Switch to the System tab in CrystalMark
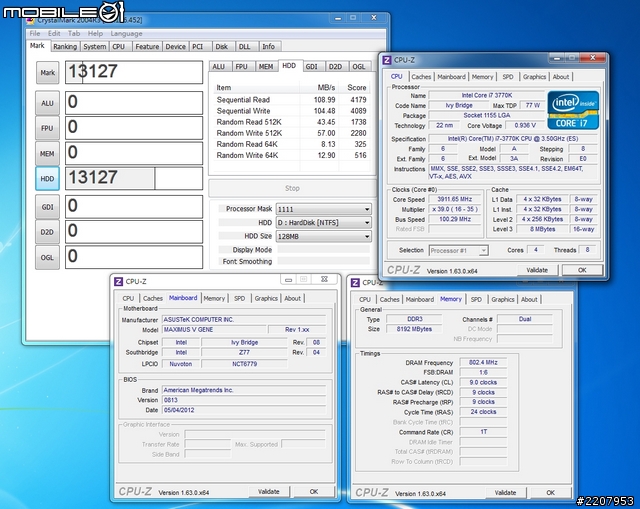The width and height of the screenshot is (640, 509). click(x=95, y=47)
